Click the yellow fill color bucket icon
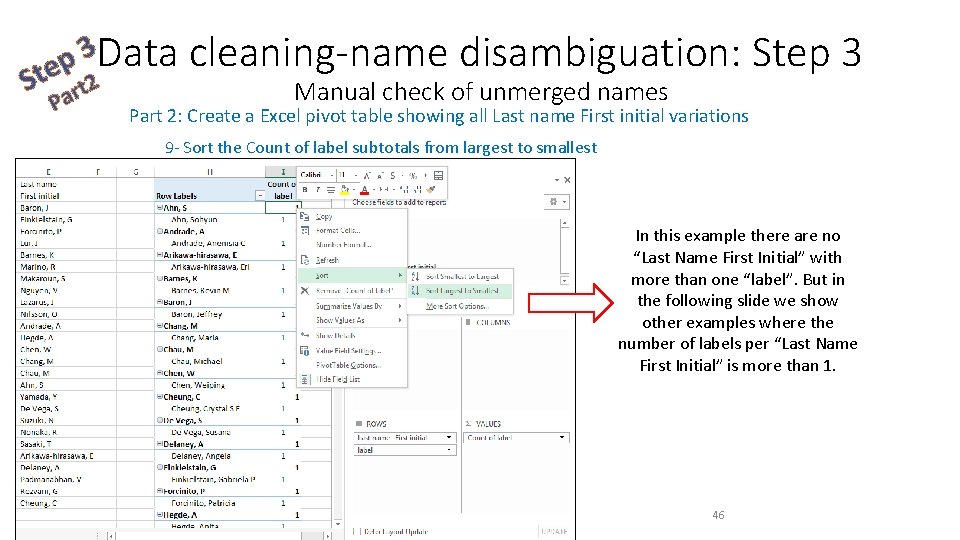 (345, 190)
